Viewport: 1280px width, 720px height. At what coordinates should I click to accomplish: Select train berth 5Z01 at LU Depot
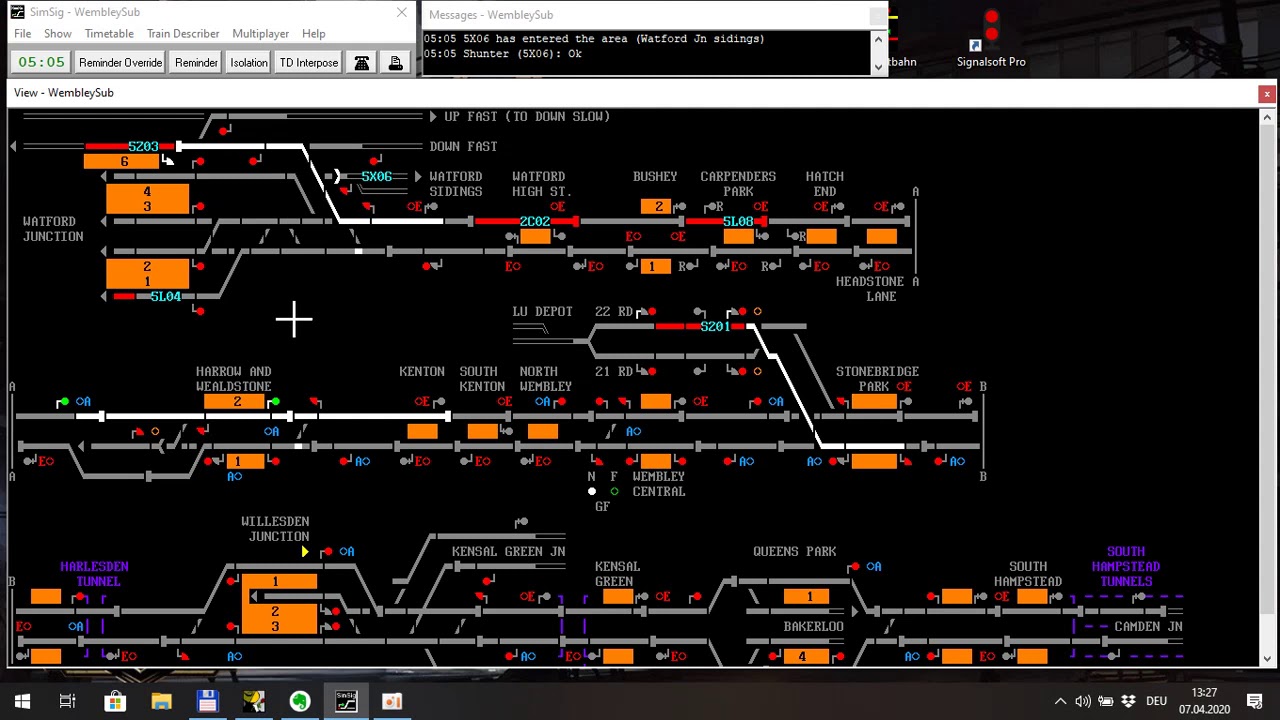coord(715,326)
